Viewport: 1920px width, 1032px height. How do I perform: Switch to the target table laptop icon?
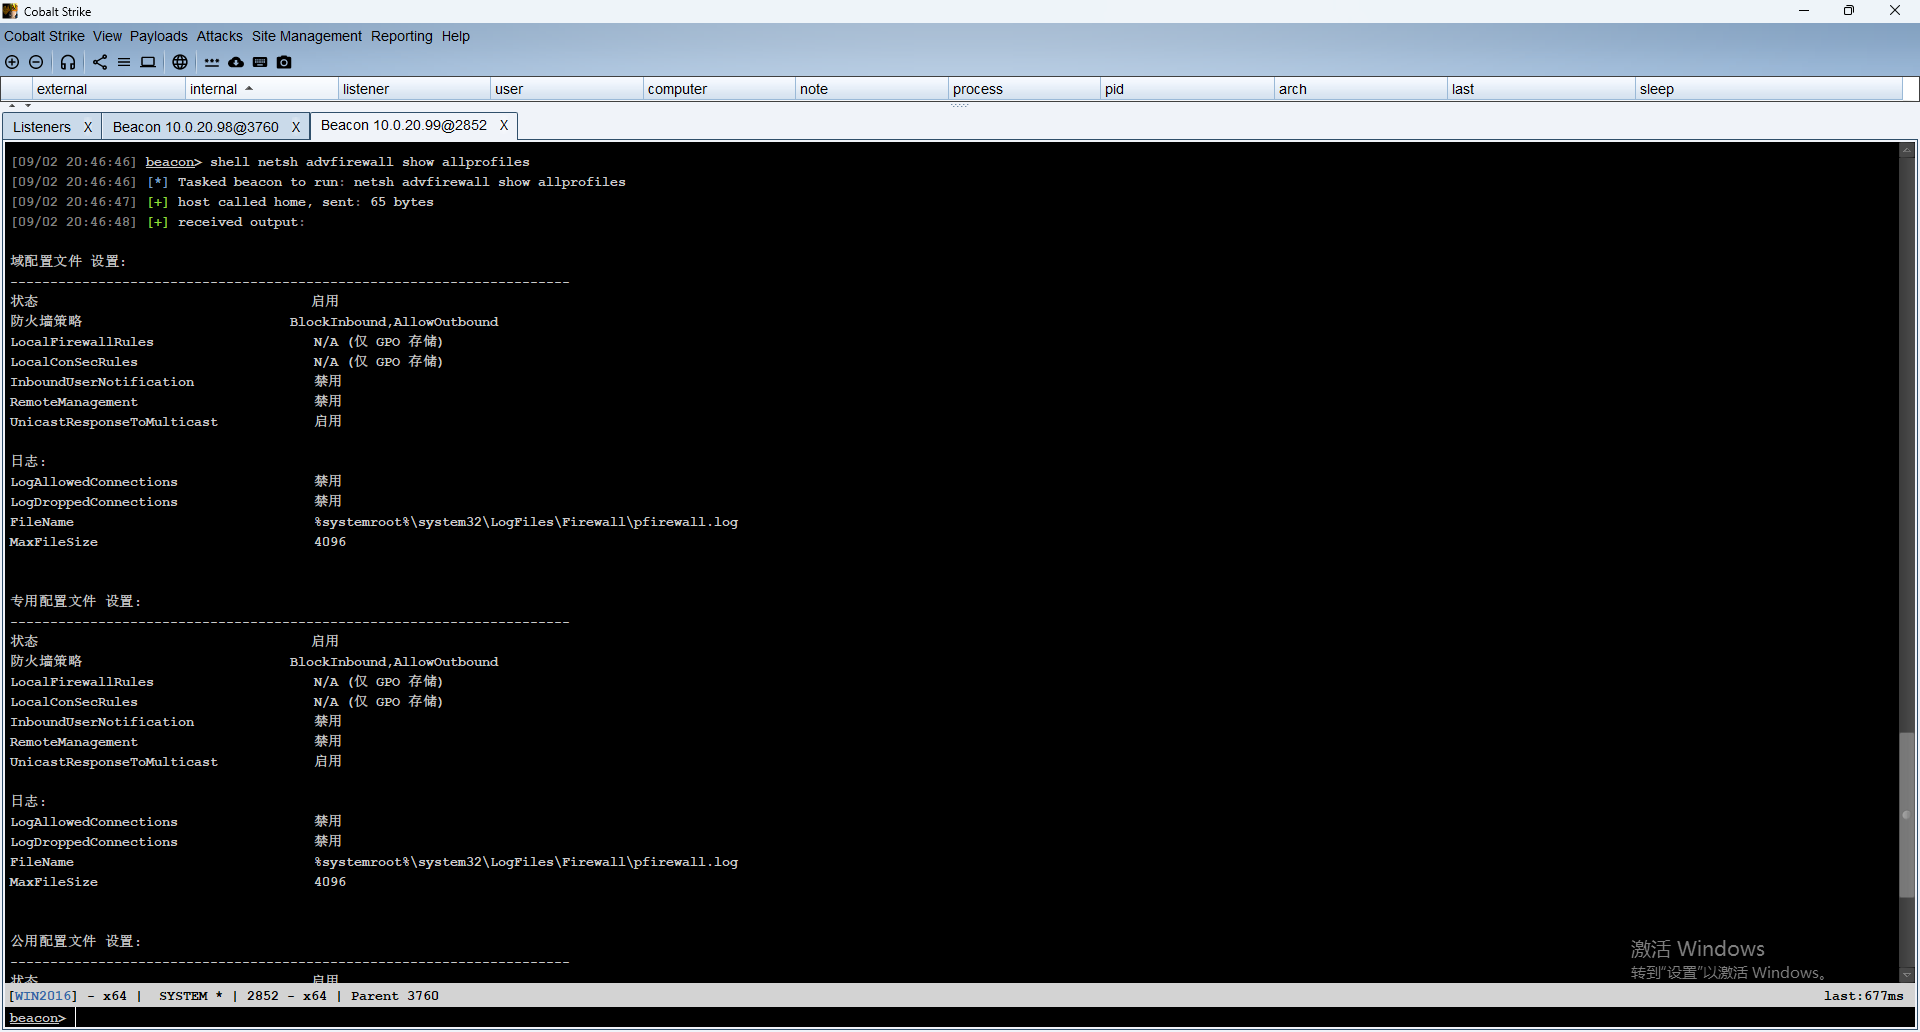(148, 62)
